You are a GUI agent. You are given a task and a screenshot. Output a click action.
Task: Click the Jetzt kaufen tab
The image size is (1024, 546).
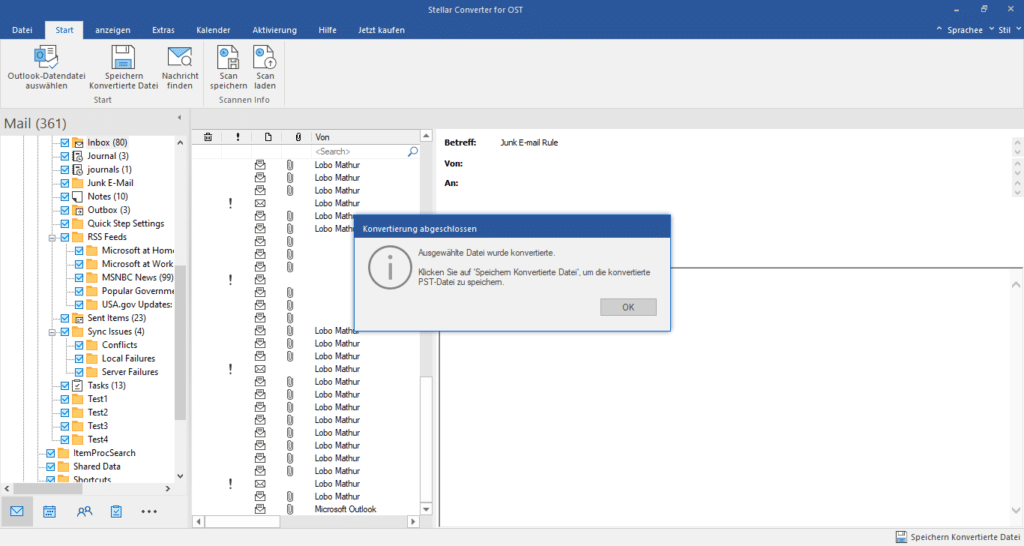coord(381,30)
